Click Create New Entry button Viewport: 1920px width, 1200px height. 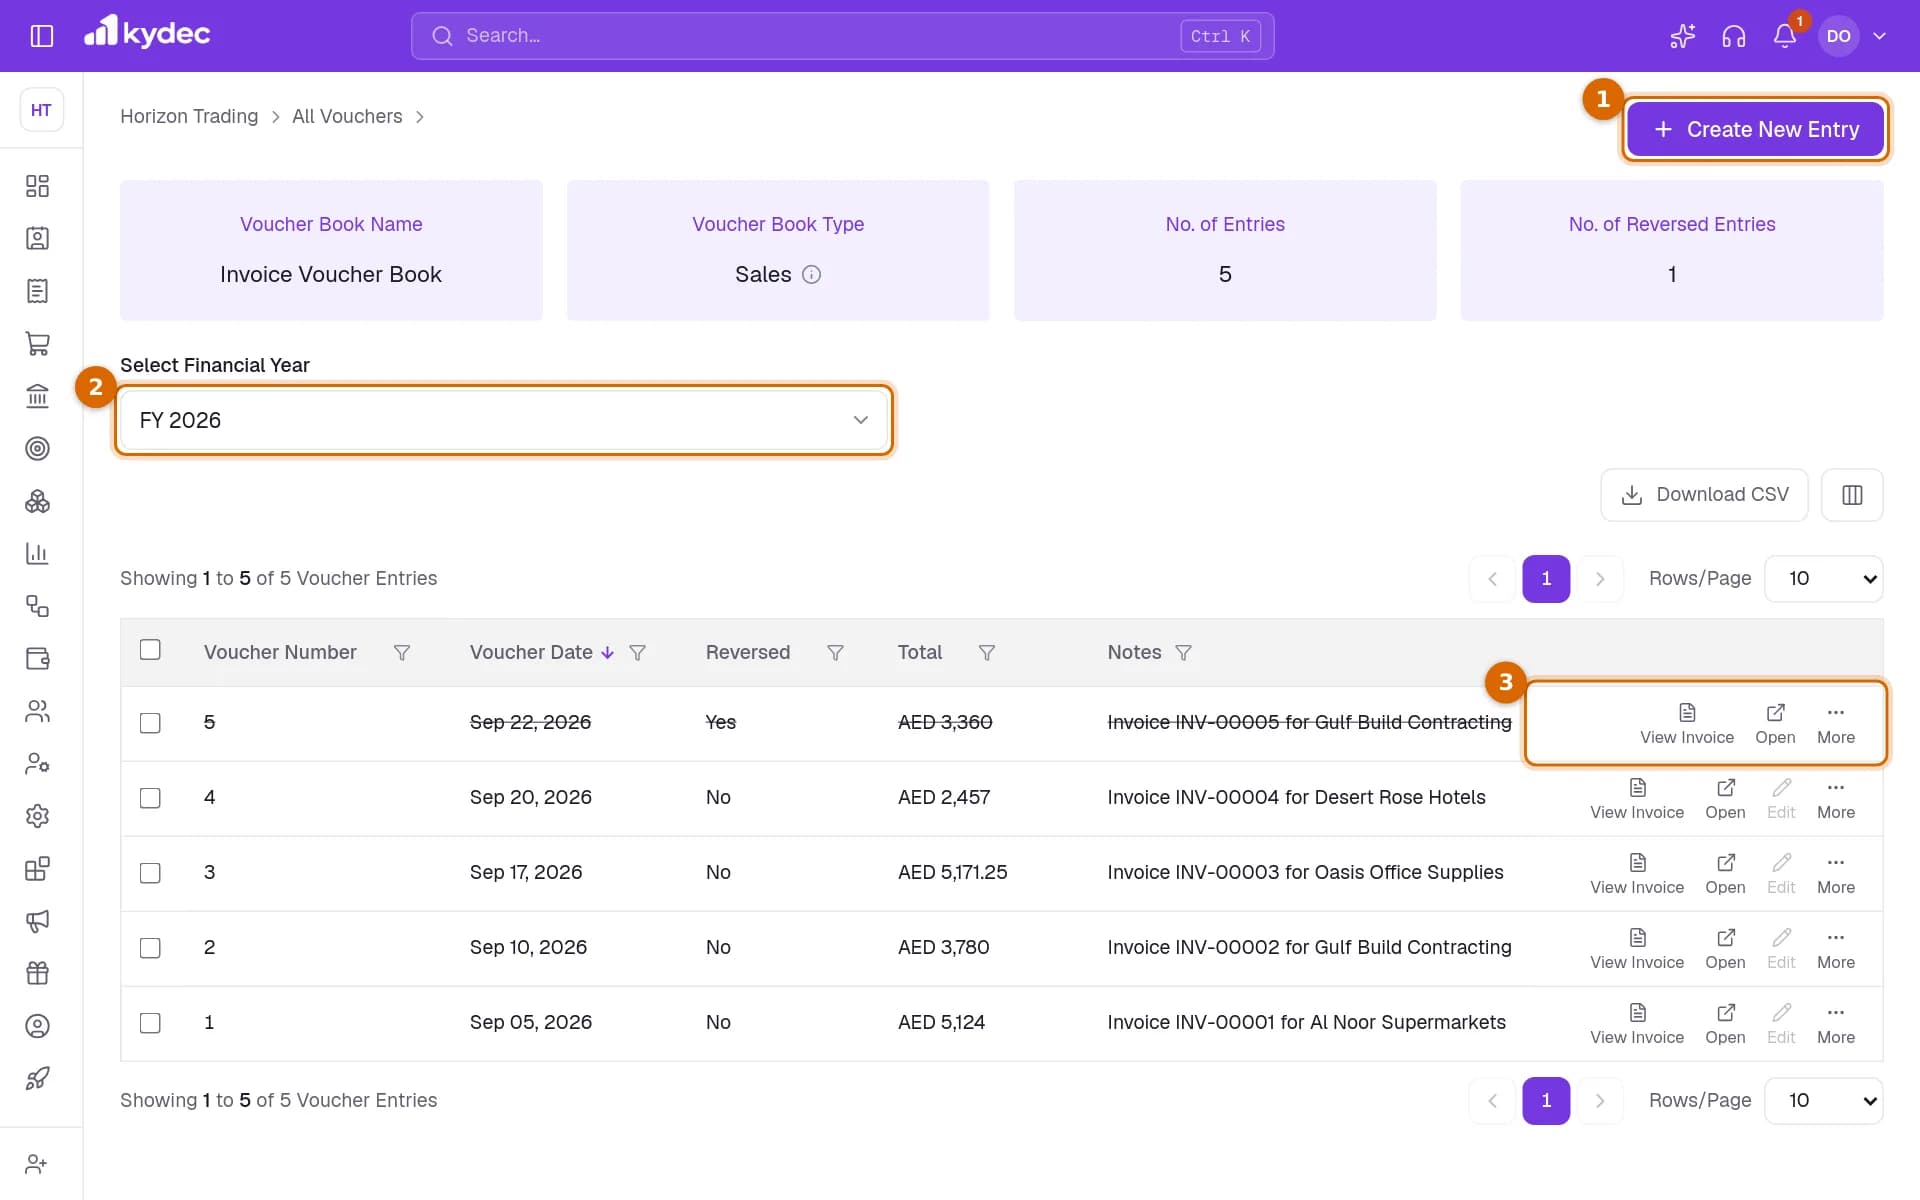point(1755,129)
